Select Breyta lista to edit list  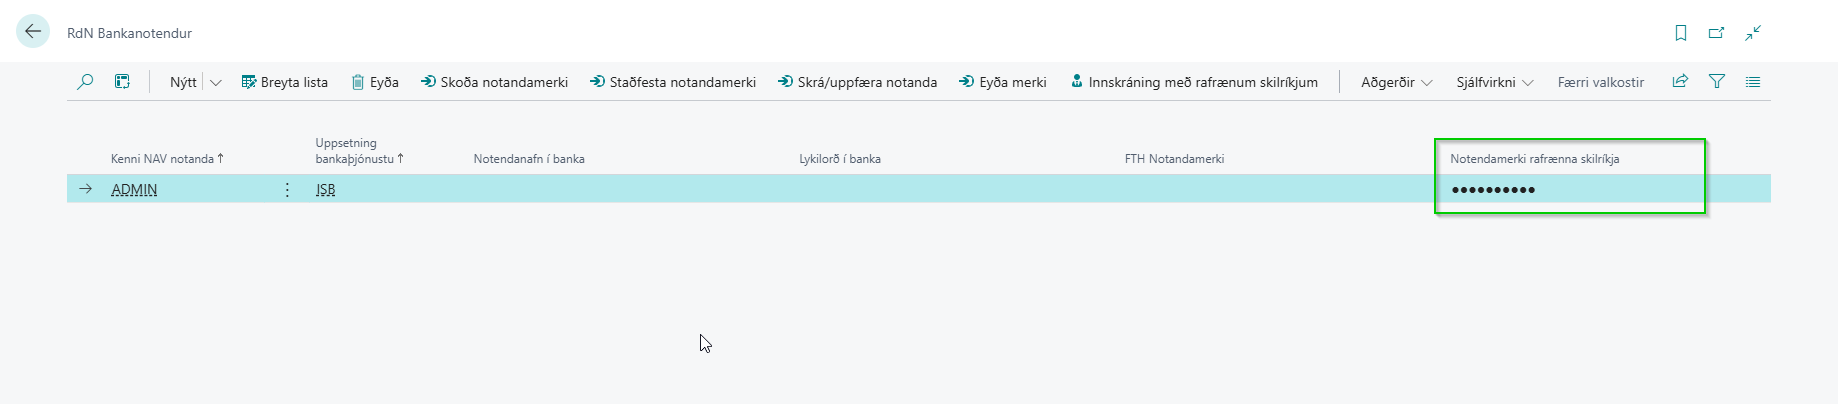pyautogui.click(x=285, y=82)
